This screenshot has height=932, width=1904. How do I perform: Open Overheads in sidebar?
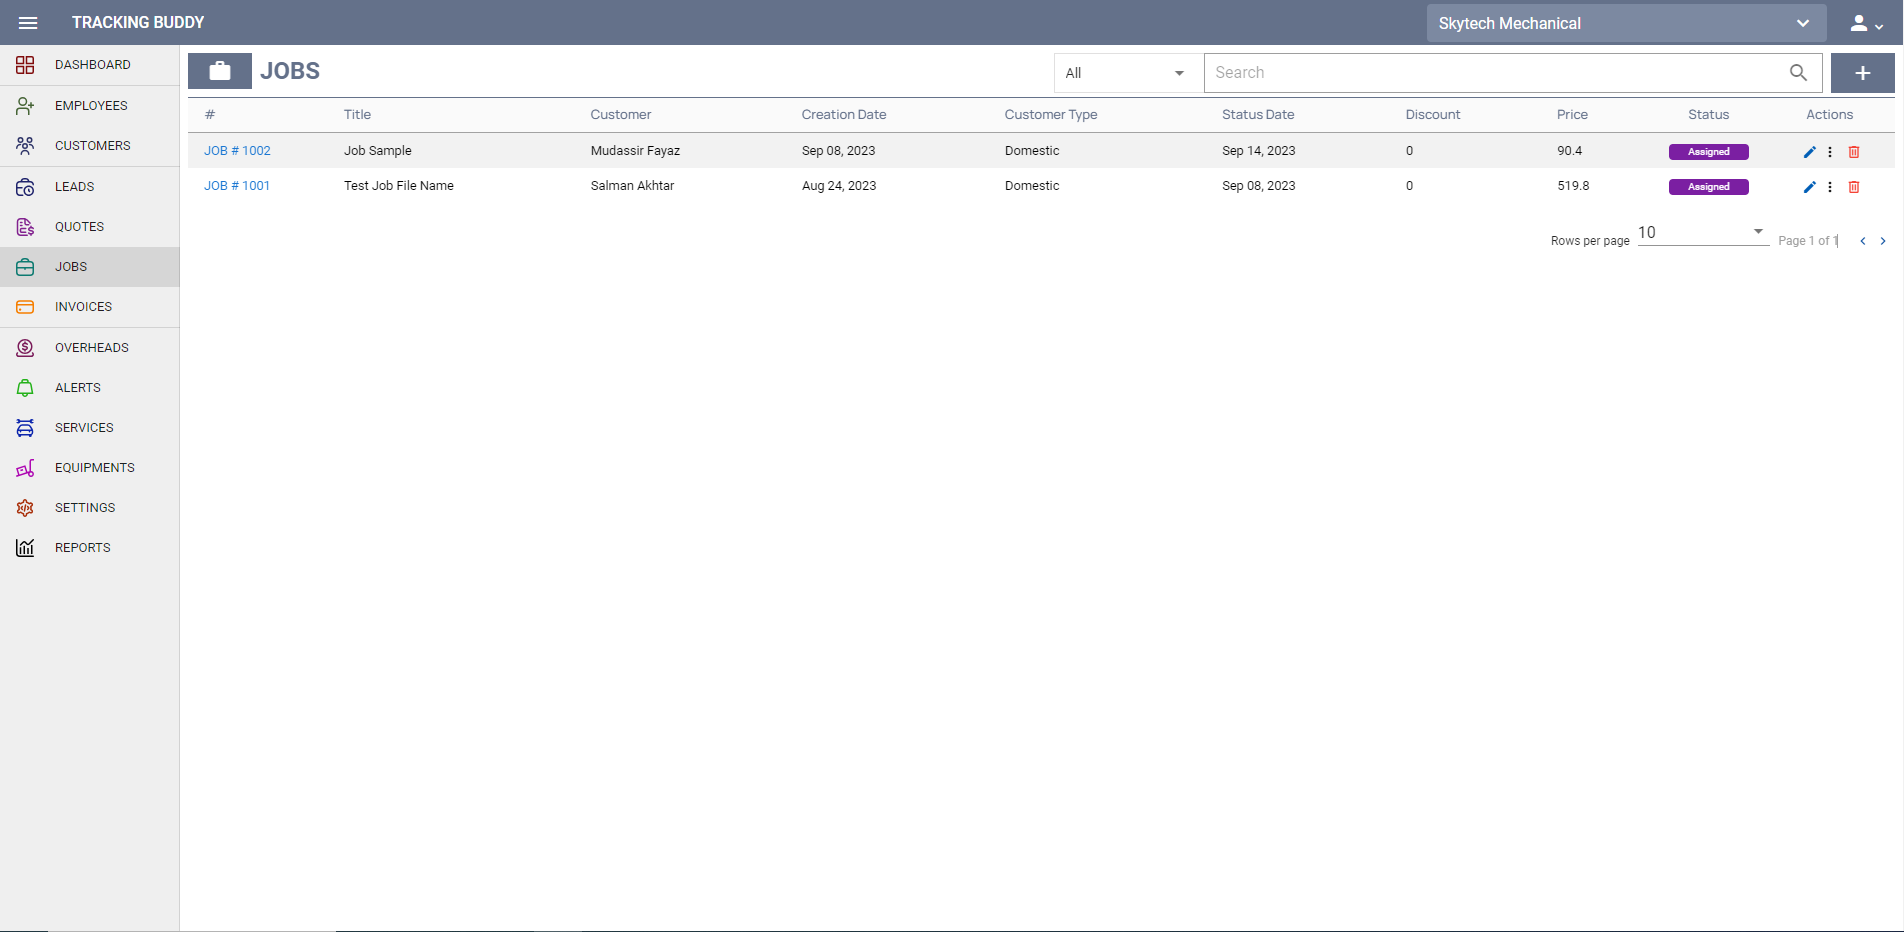tap(90, 347)
